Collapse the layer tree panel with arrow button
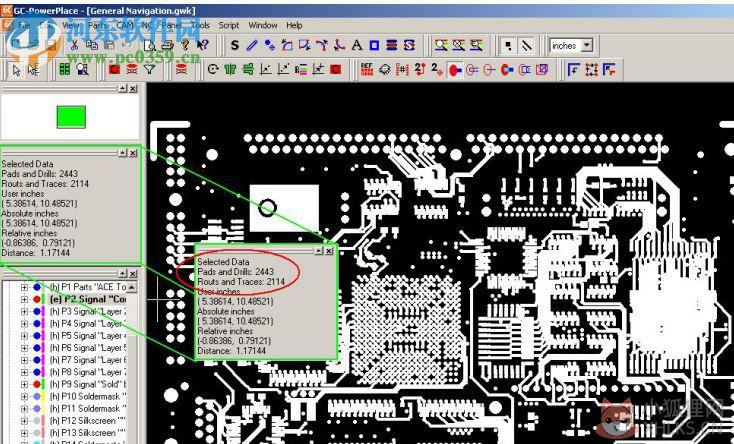 pyautogui.click(x=122, y=274)
